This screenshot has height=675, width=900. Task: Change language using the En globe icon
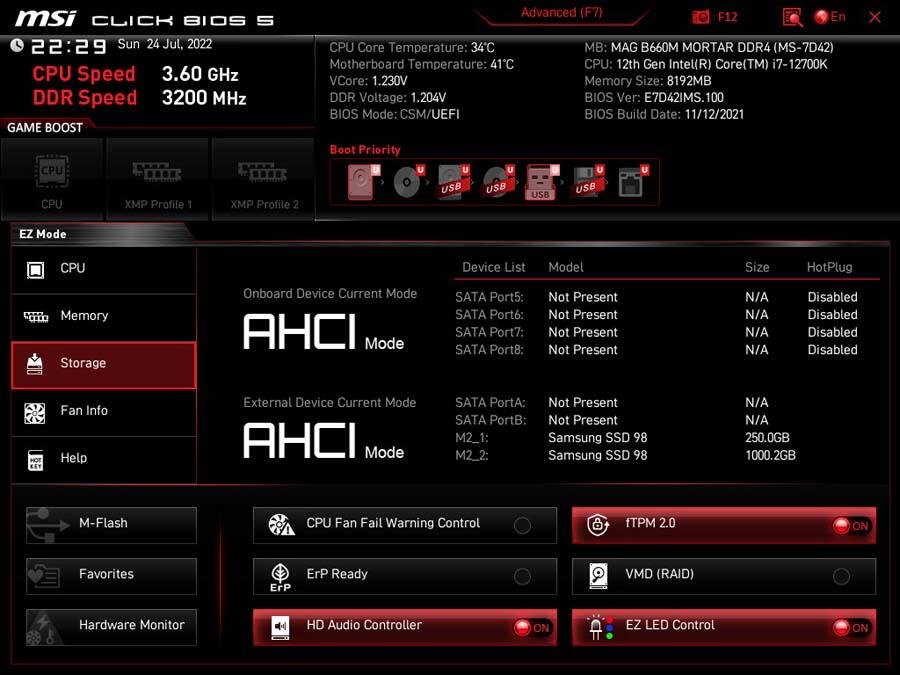point(830,17)
